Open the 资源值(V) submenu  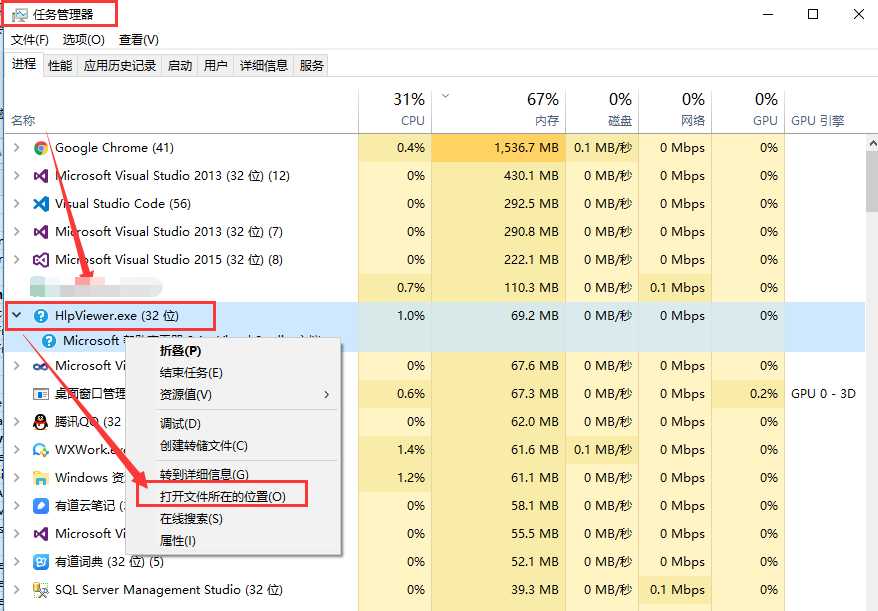pyautogui.click(x=233, y=395)
